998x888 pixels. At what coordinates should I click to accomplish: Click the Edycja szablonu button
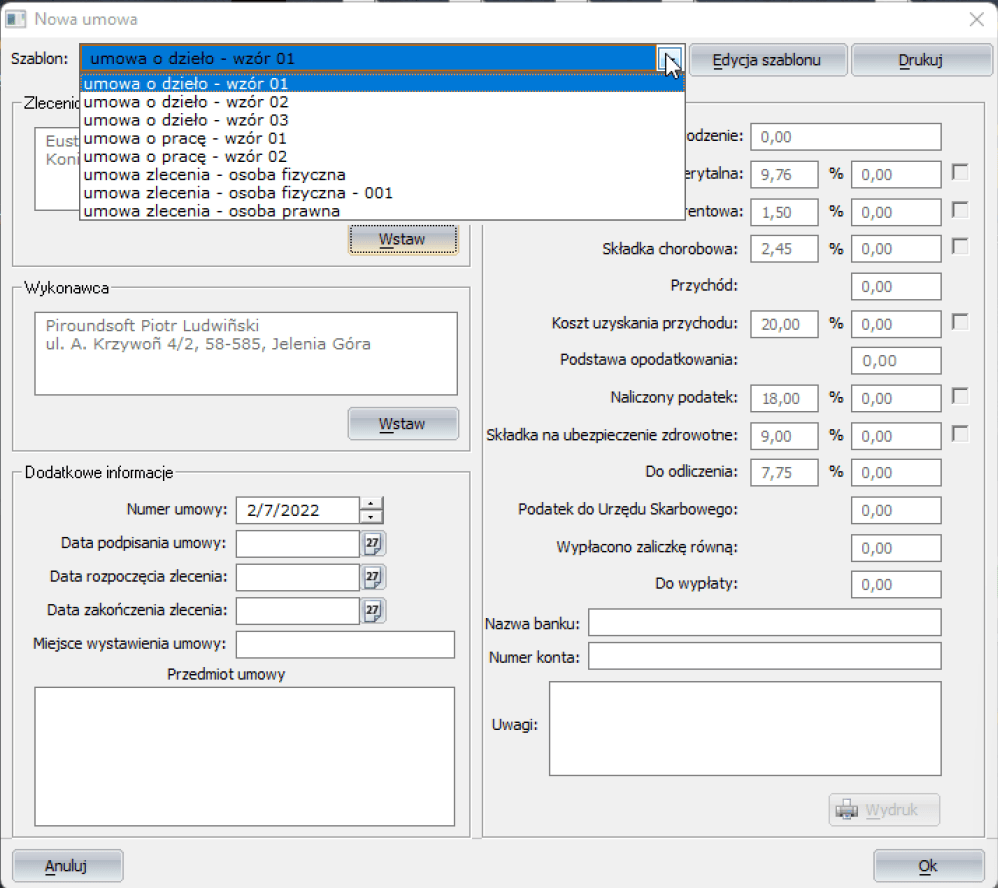767,60
